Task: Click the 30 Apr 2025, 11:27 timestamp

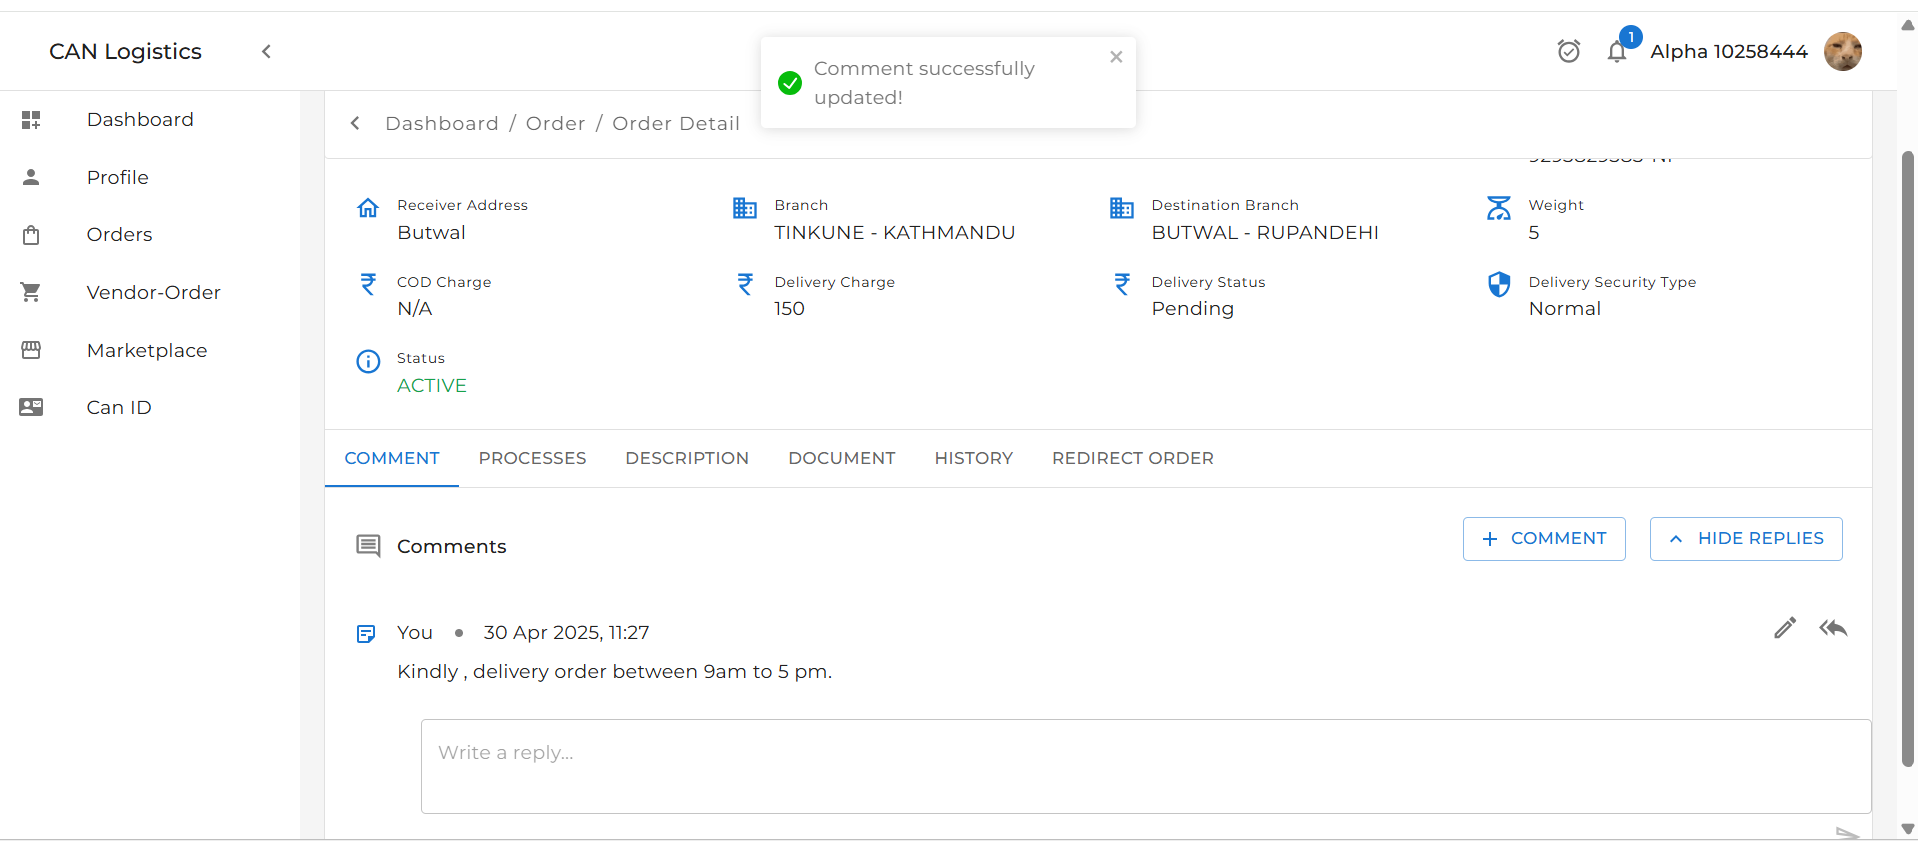Action: tap(567, 632)
